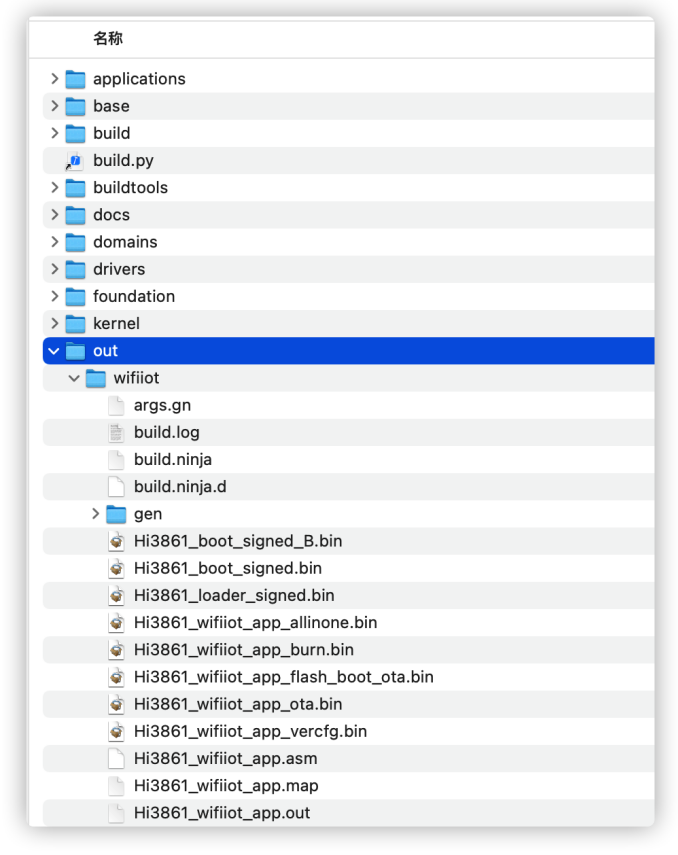The width and height of the screenshot is (678, 855).
Task: Select the 'Hi3861_wifiiot_app_burn.bin' file name
Action: 244,651
